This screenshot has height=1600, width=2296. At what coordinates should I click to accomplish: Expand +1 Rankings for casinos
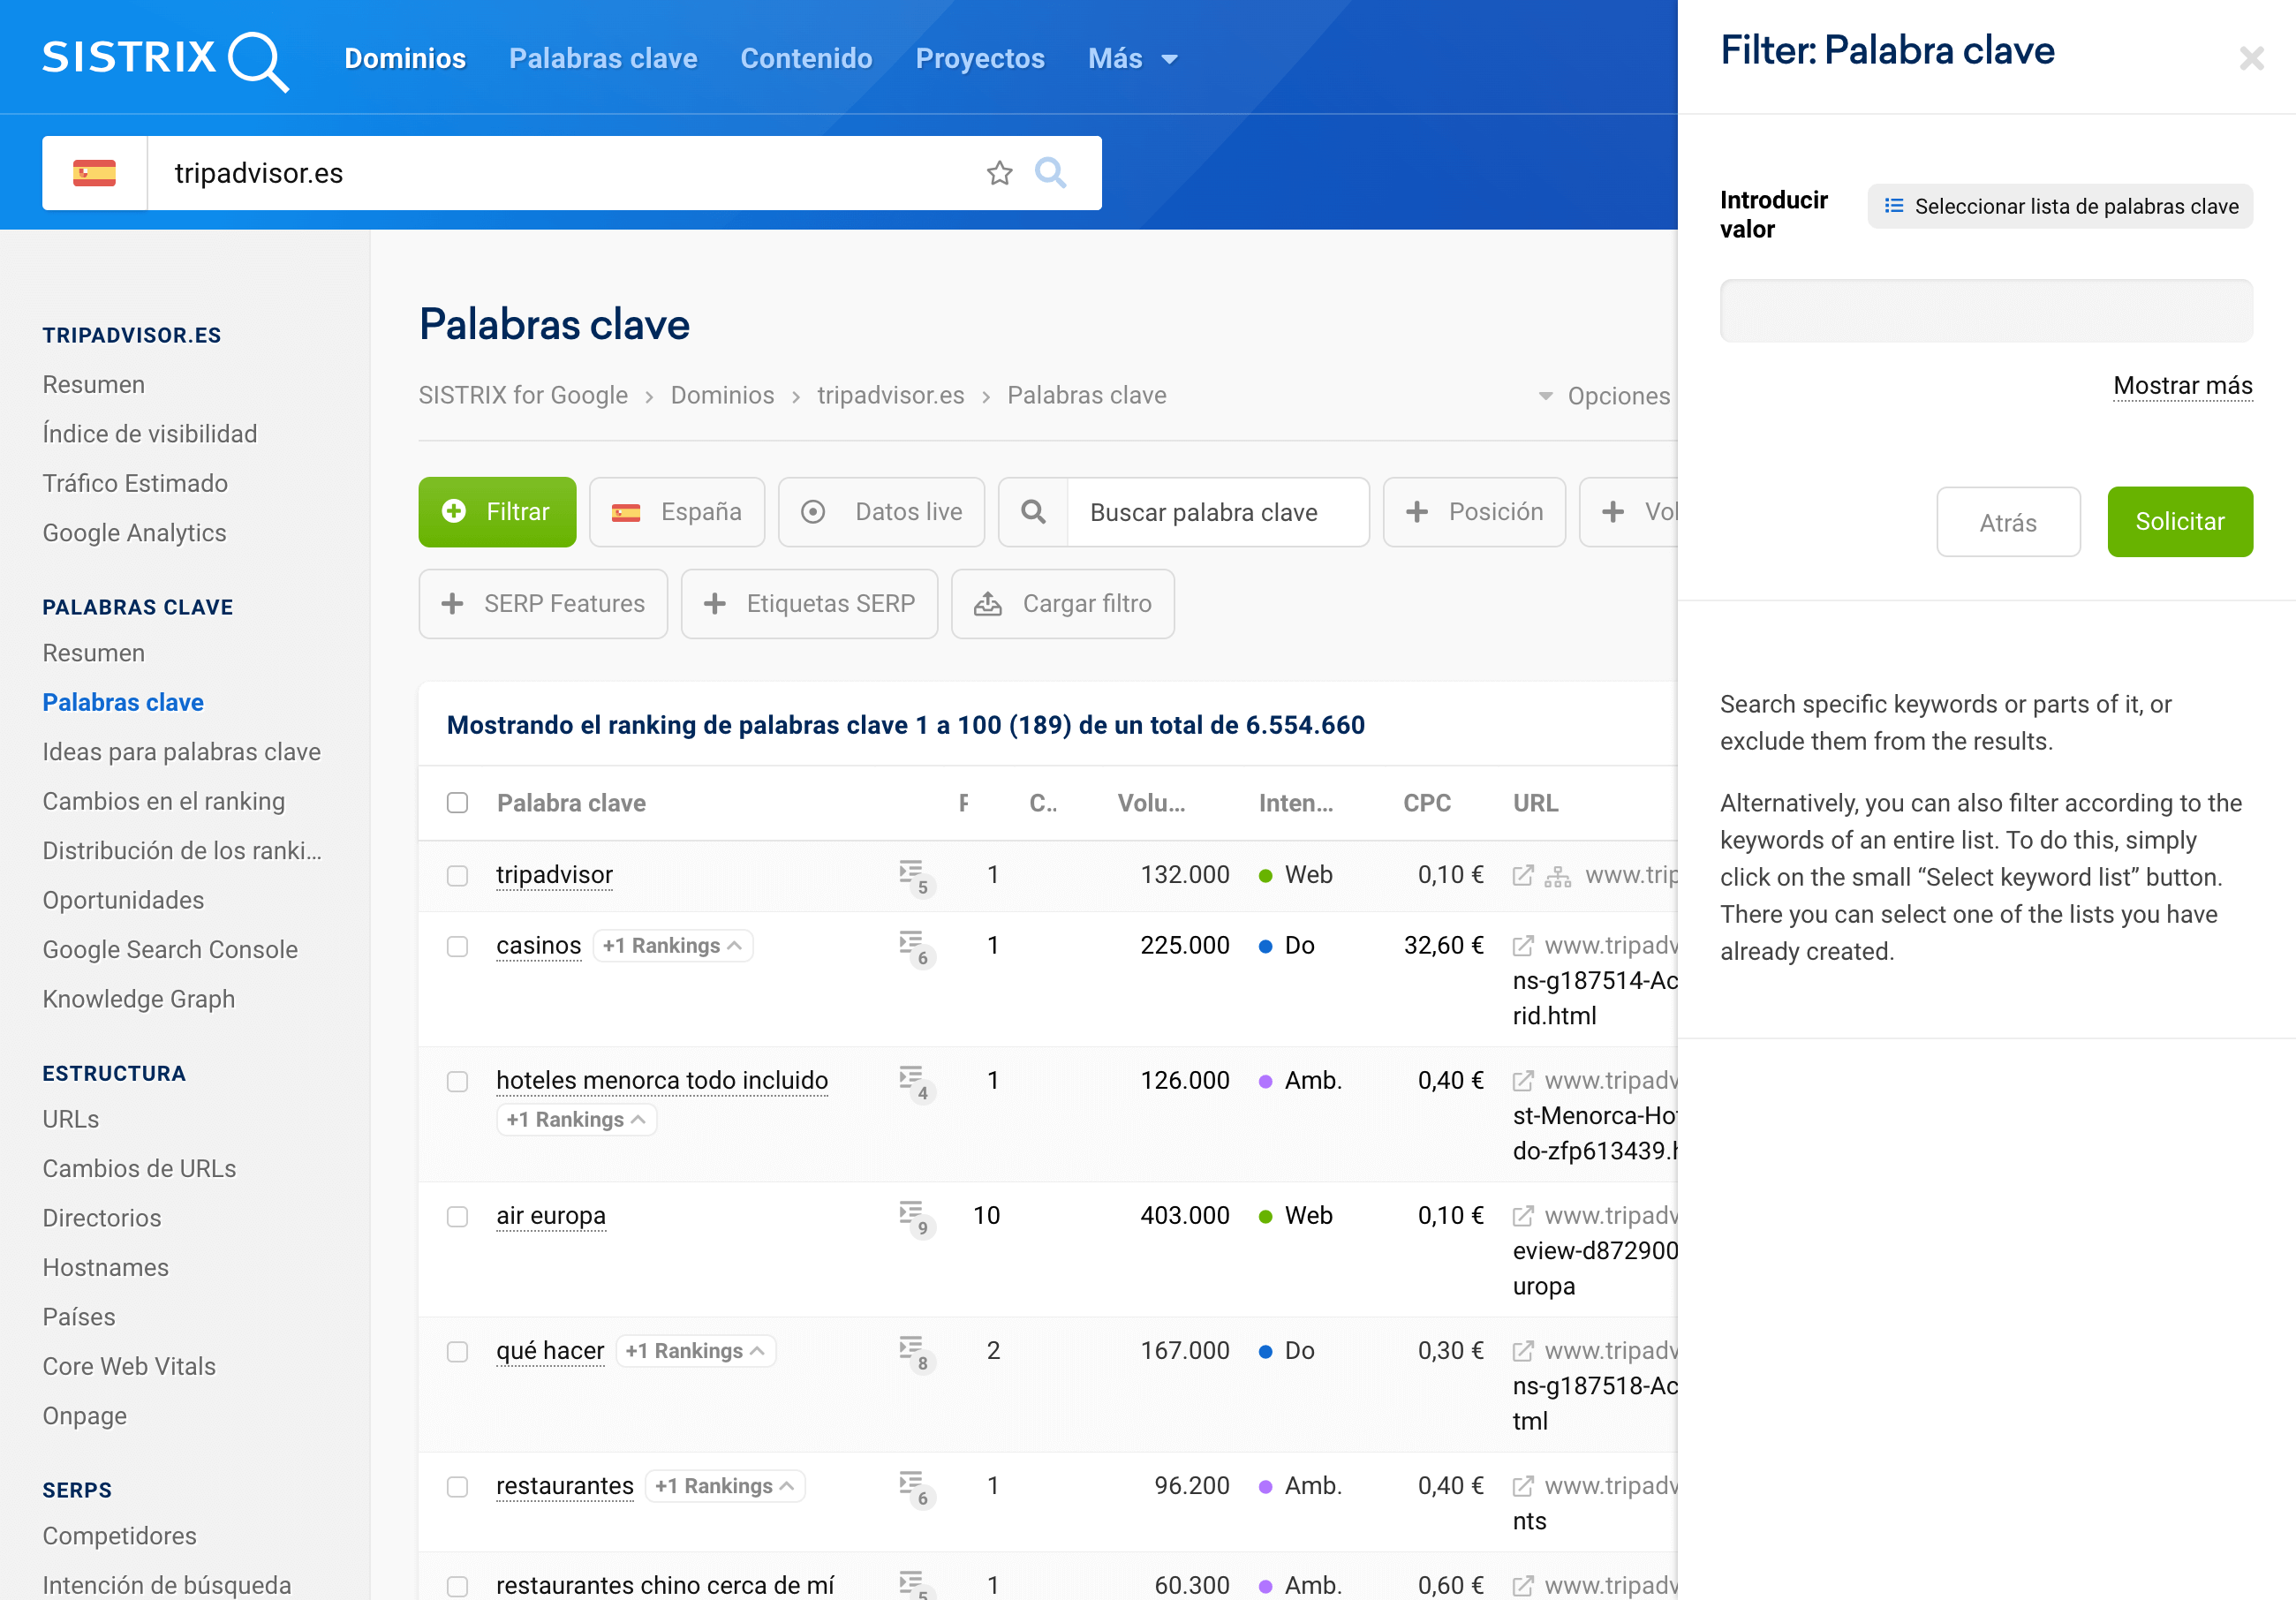(672, 945)
